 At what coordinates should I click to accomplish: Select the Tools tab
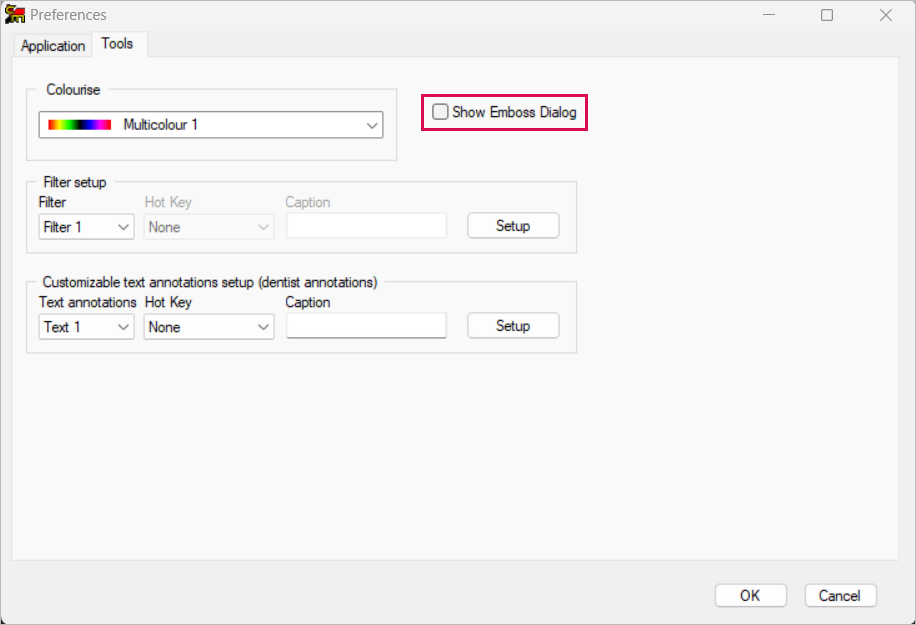118,45
